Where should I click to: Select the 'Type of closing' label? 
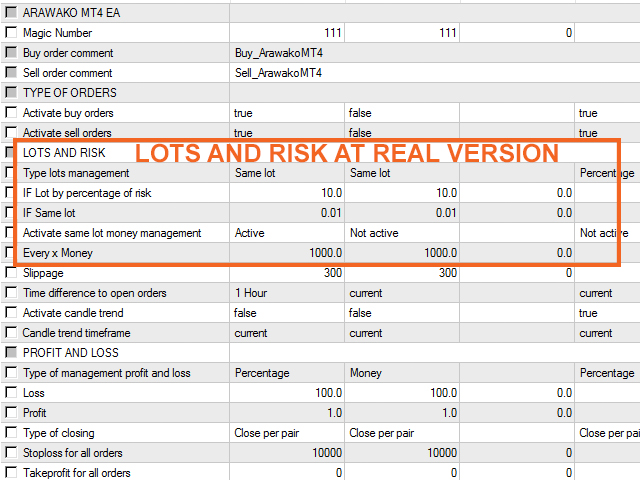[x=58, y=433]
